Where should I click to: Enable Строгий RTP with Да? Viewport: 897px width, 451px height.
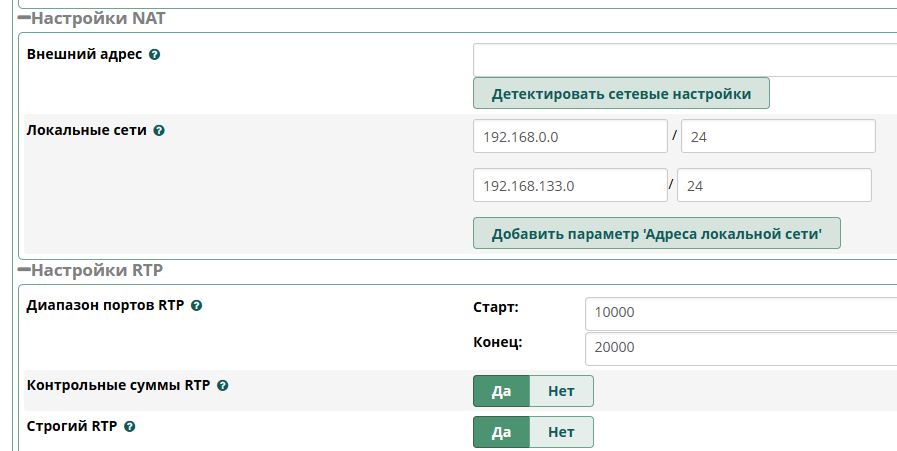pos(501,432)
